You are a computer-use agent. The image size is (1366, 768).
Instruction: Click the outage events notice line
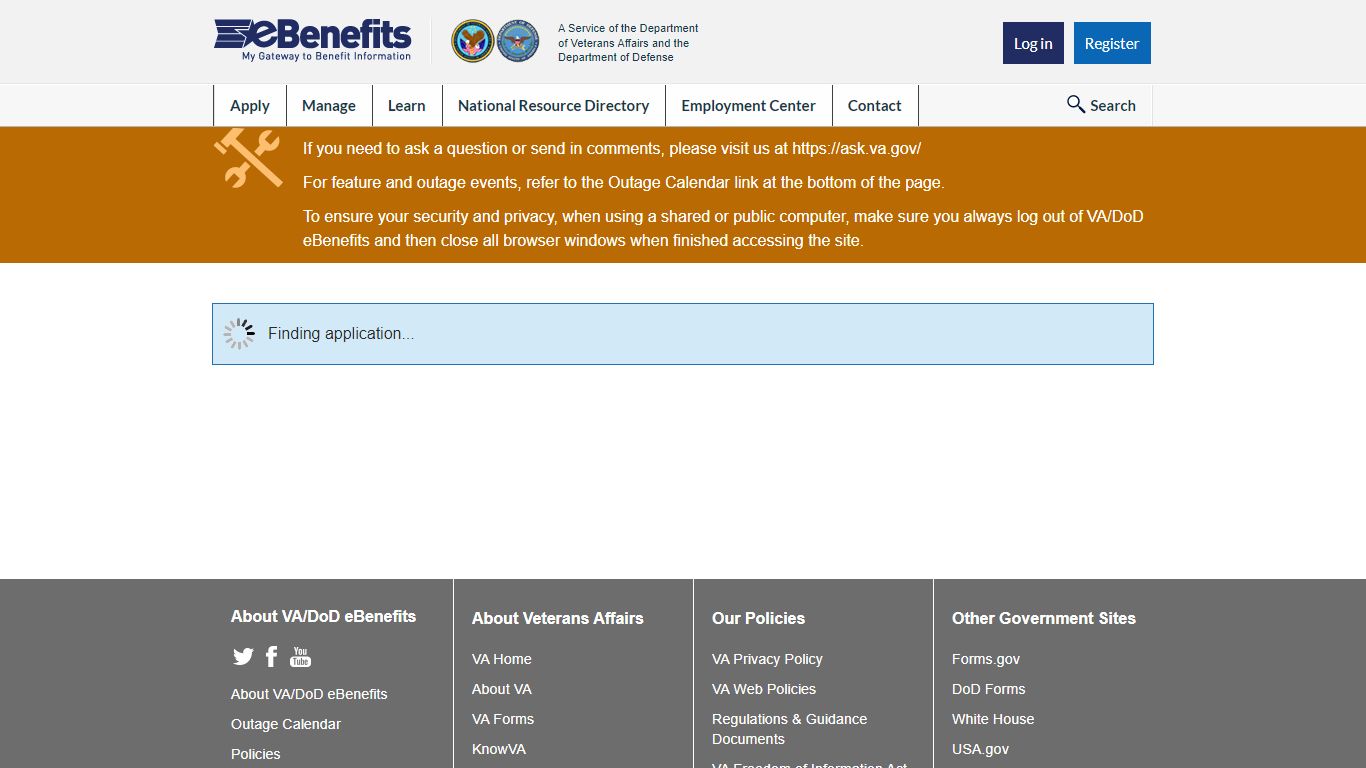pyautogui.click(x=624, y=183)
